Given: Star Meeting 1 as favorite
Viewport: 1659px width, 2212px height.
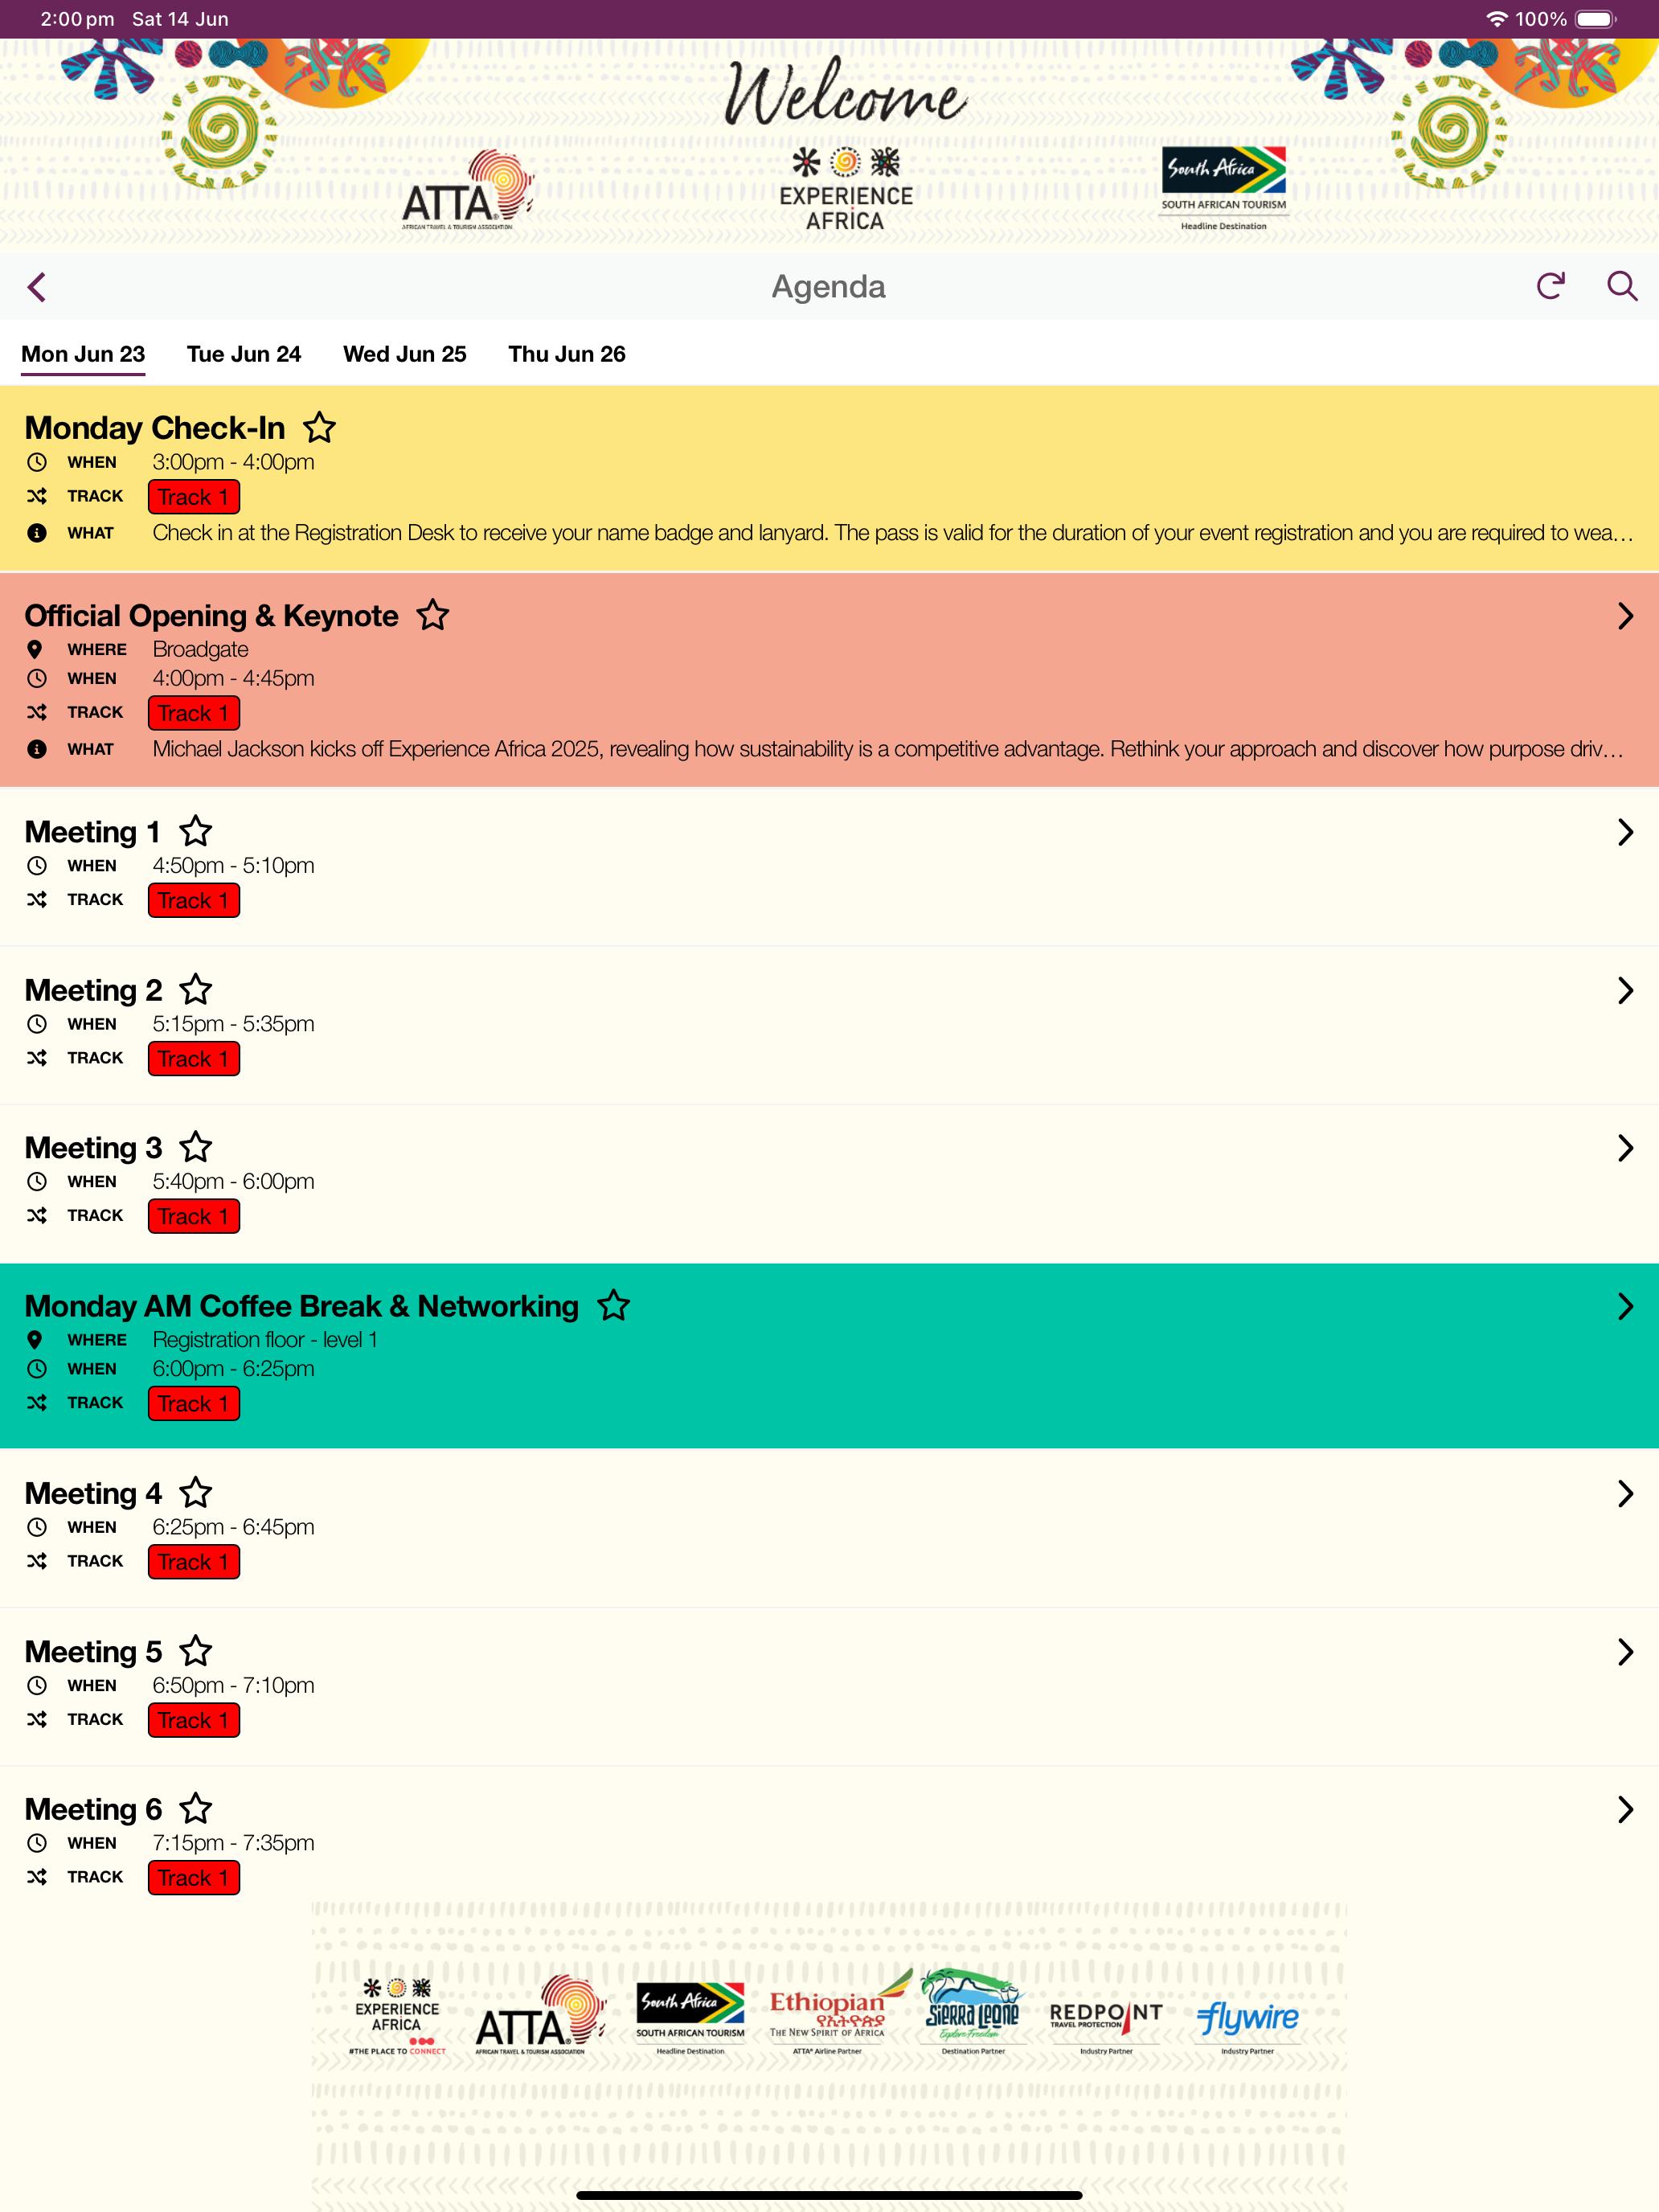Looking at the screenshot, I should pyautogui.click(x=195, y=831).
